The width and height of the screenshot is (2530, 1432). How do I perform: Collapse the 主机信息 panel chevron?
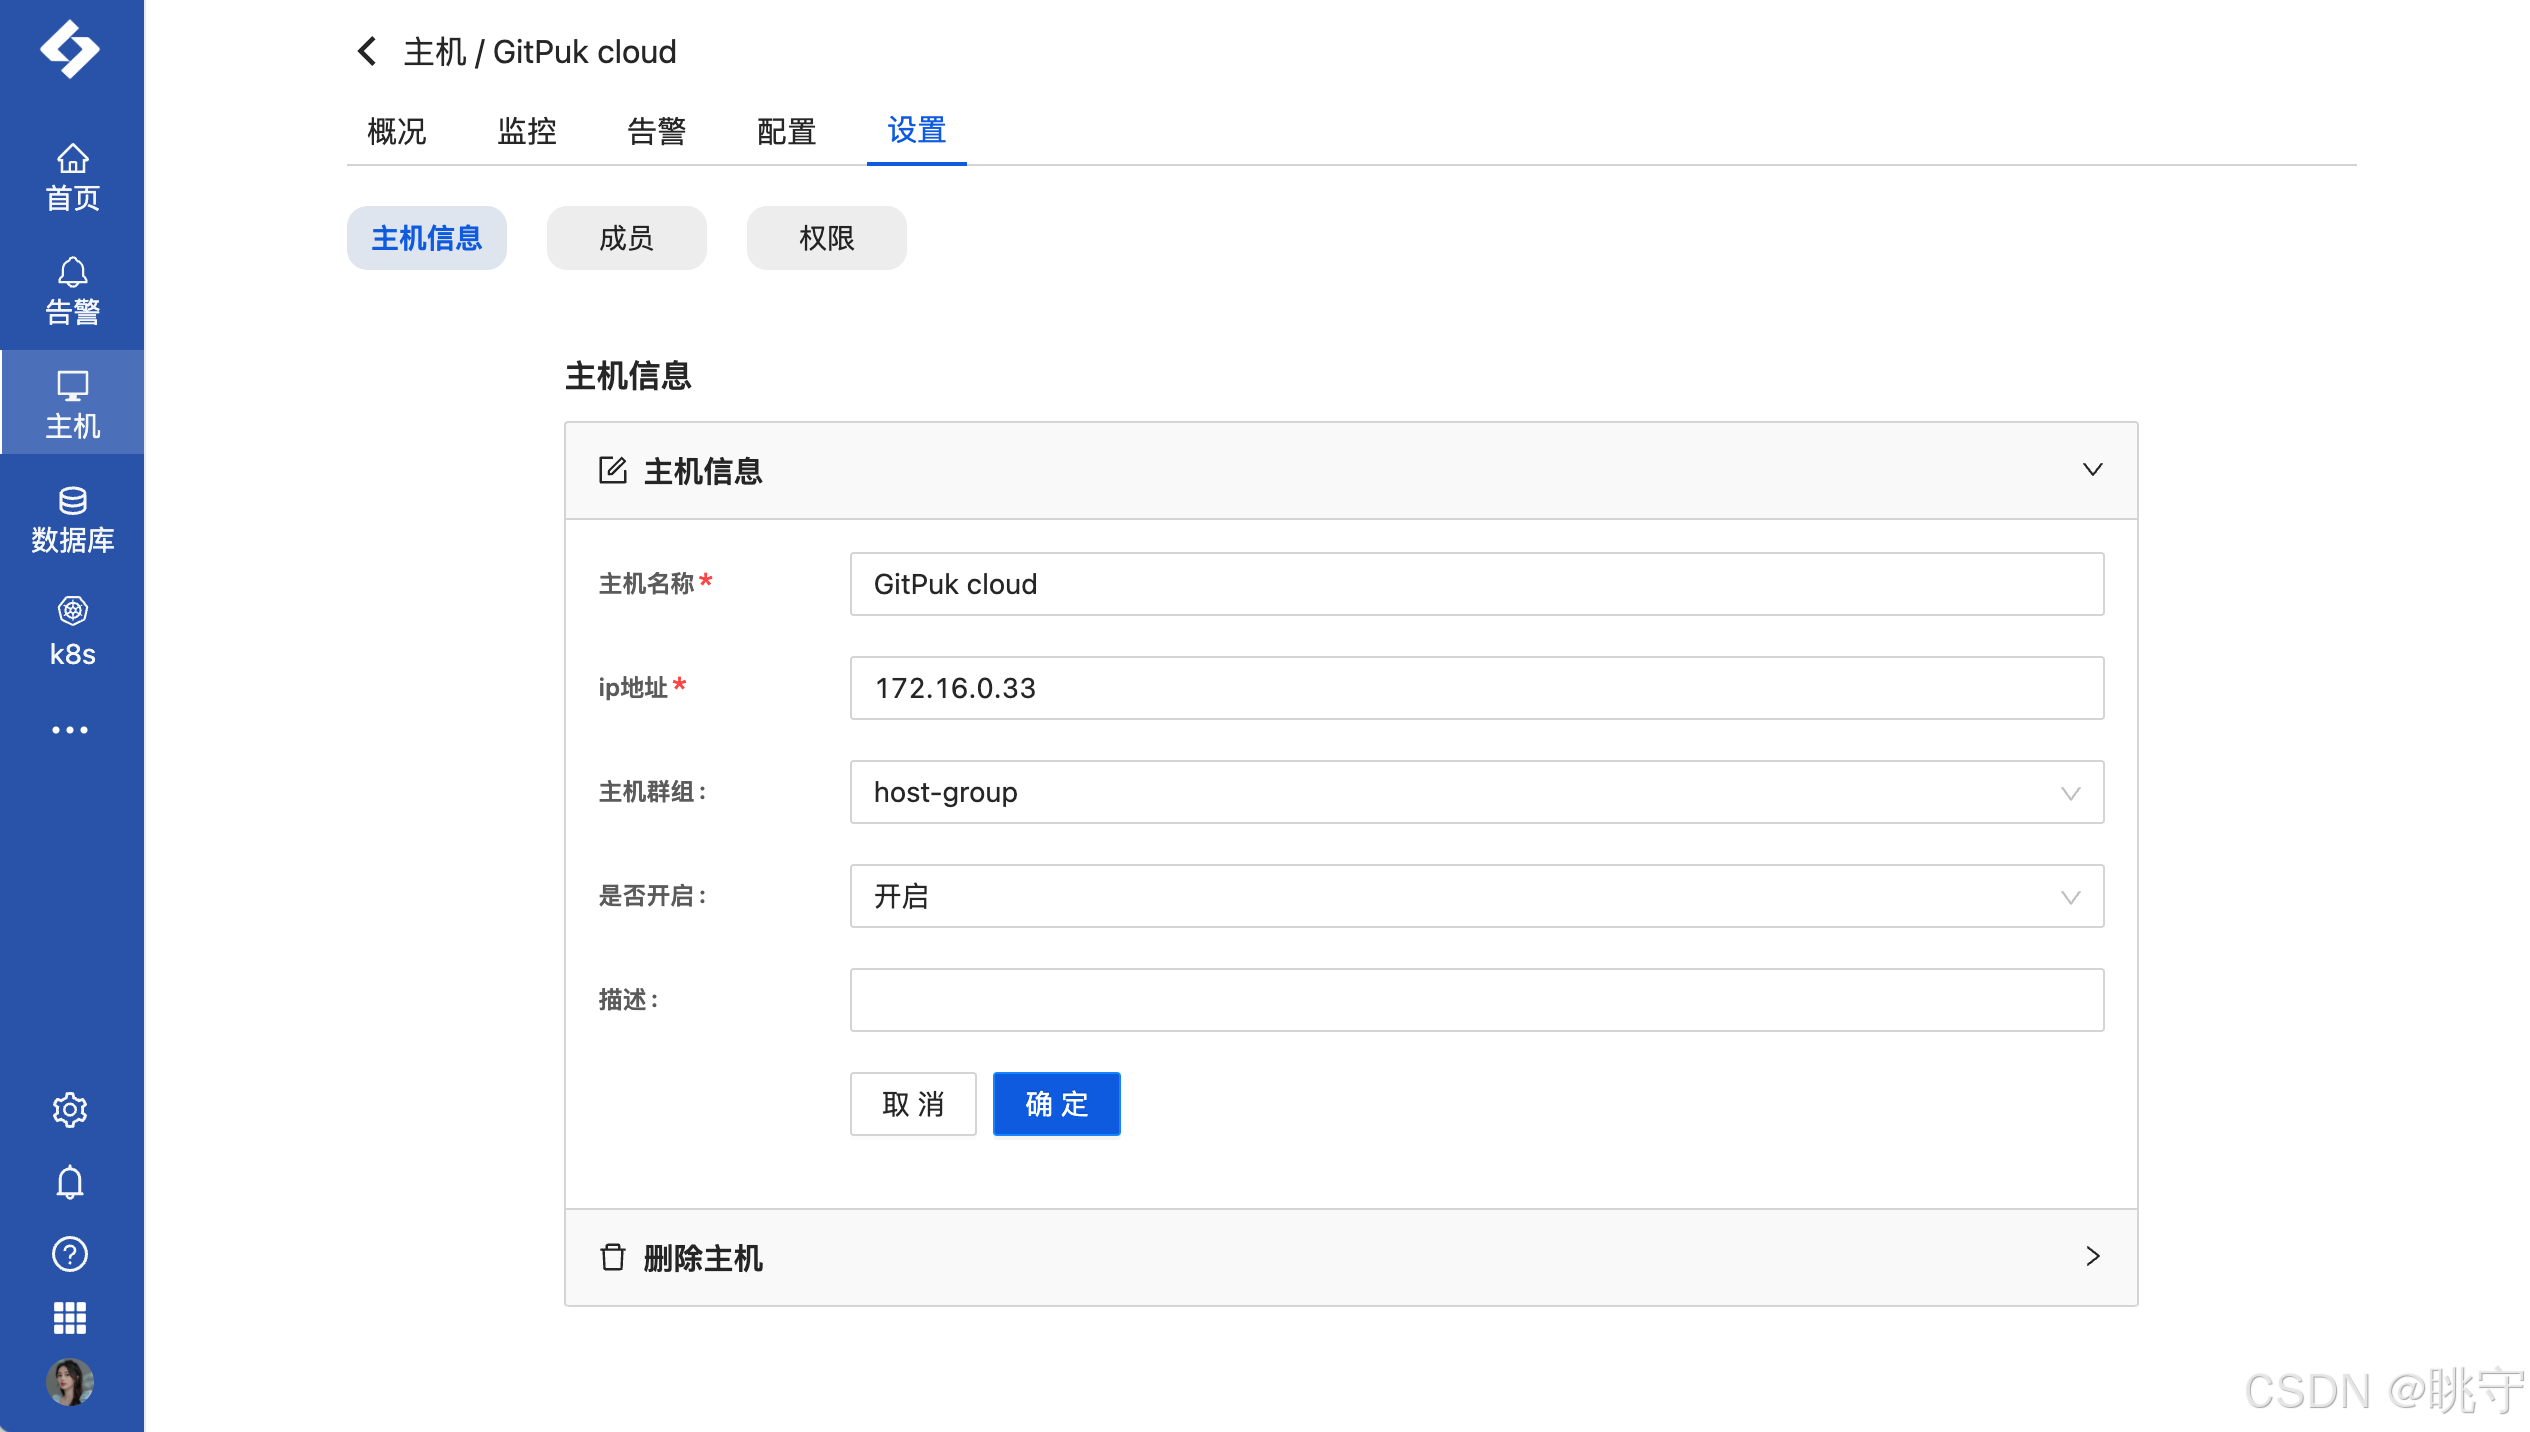(x=2093, y=469)
